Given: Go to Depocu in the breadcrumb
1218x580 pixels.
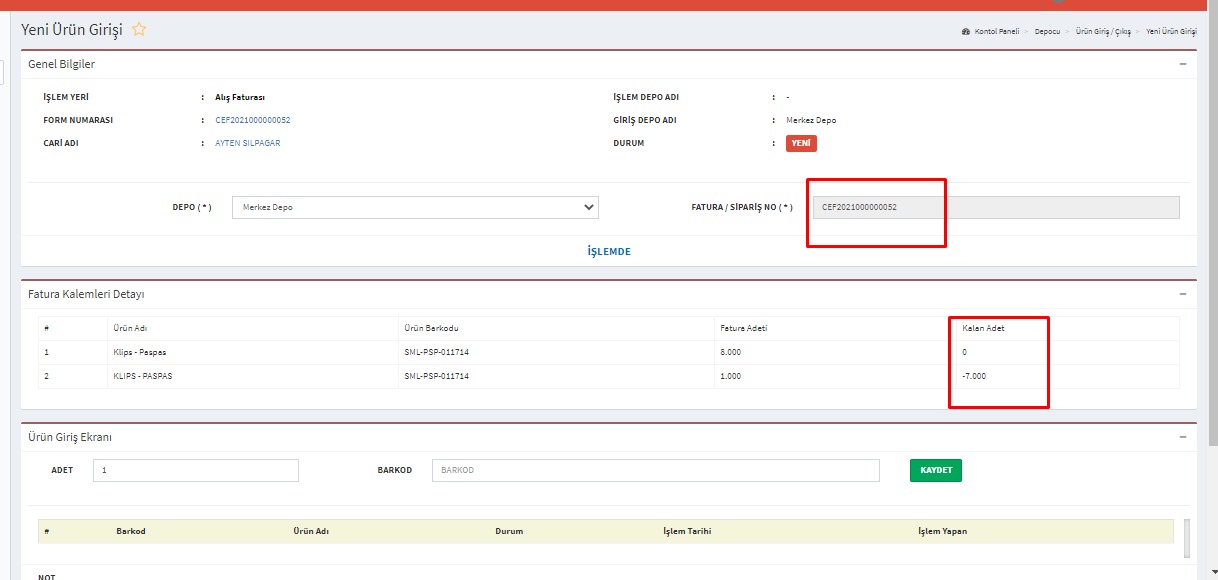Looking at the screenshot, I should pos(1047,32).
